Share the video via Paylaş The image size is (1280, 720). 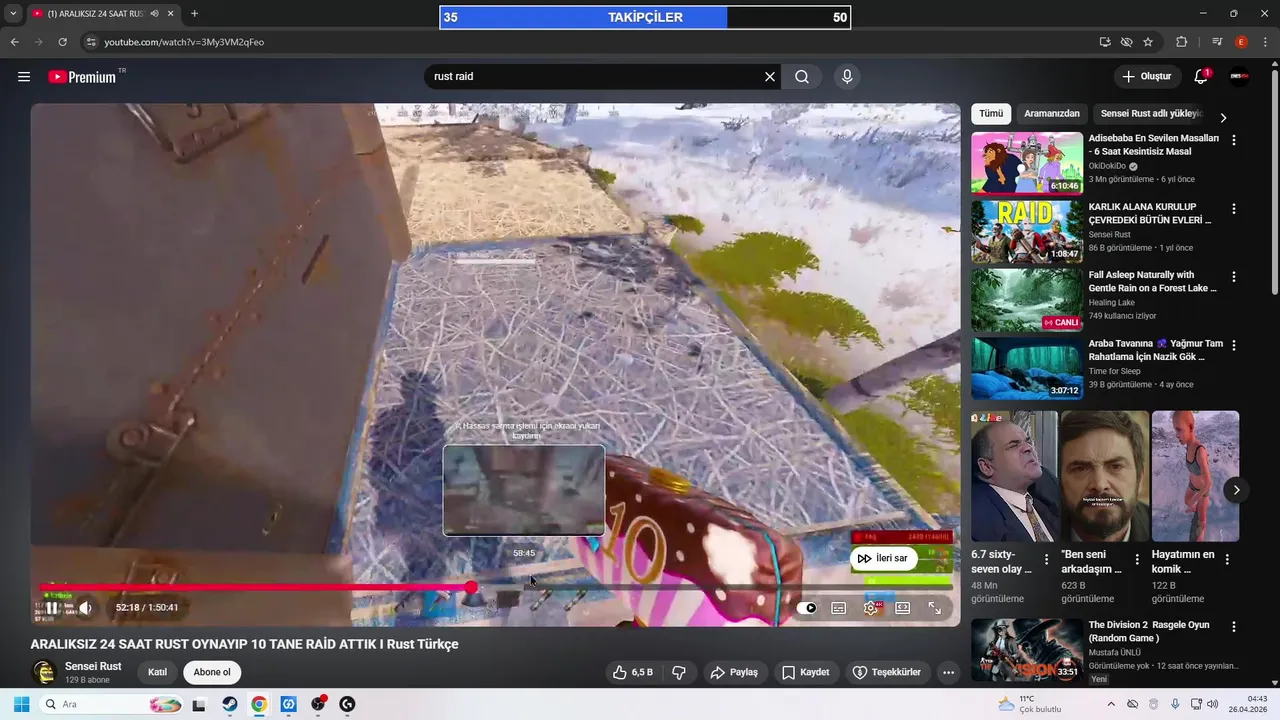[735, 672]
